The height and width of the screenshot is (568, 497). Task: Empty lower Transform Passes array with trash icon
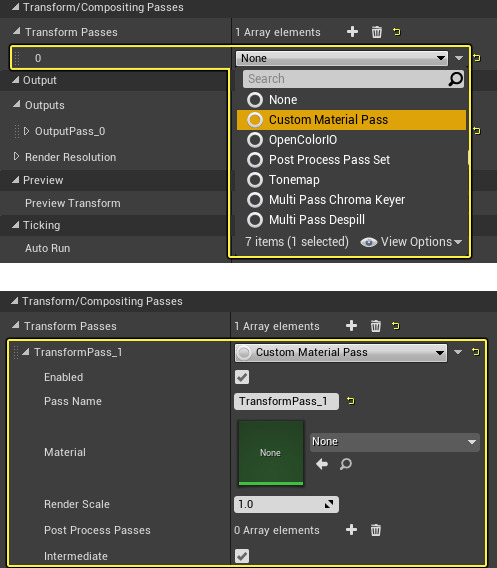coord(376,326)
